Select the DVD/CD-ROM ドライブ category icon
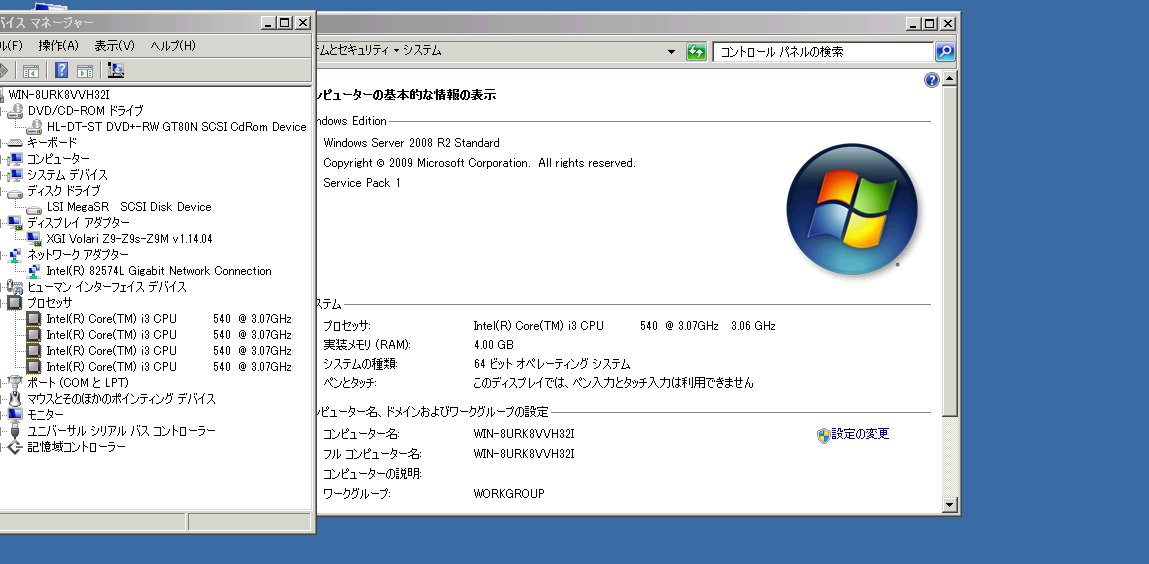 tap(15, 111)
